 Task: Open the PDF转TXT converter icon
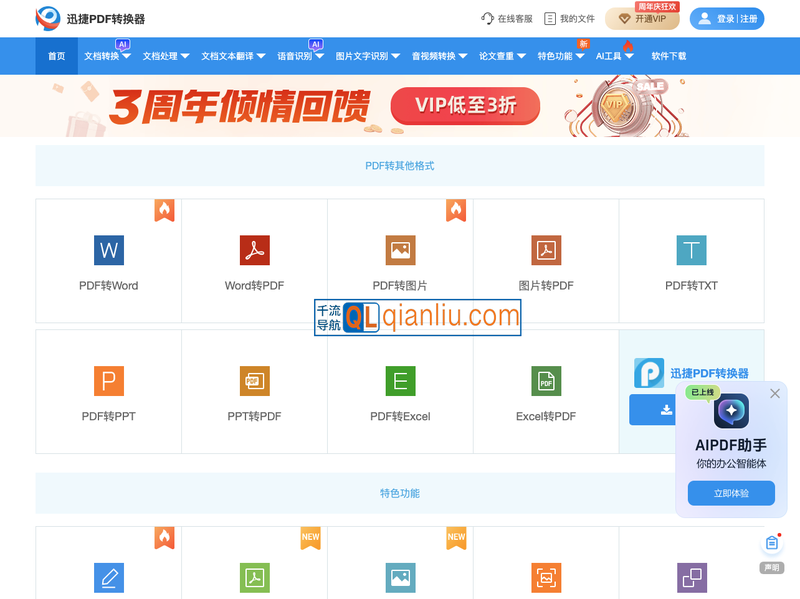691,250
